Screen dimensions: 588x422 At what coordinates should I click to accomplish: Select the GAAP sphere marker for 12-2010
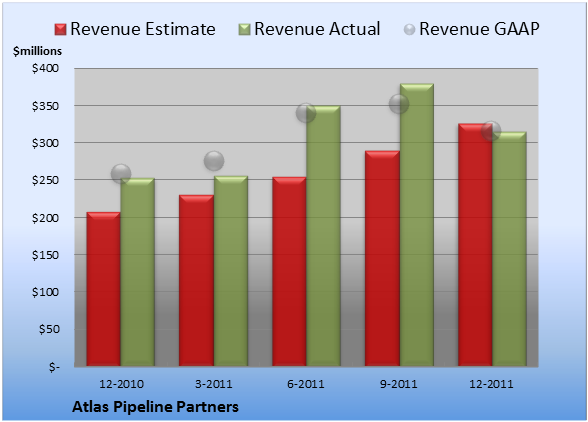pos(121,174)
